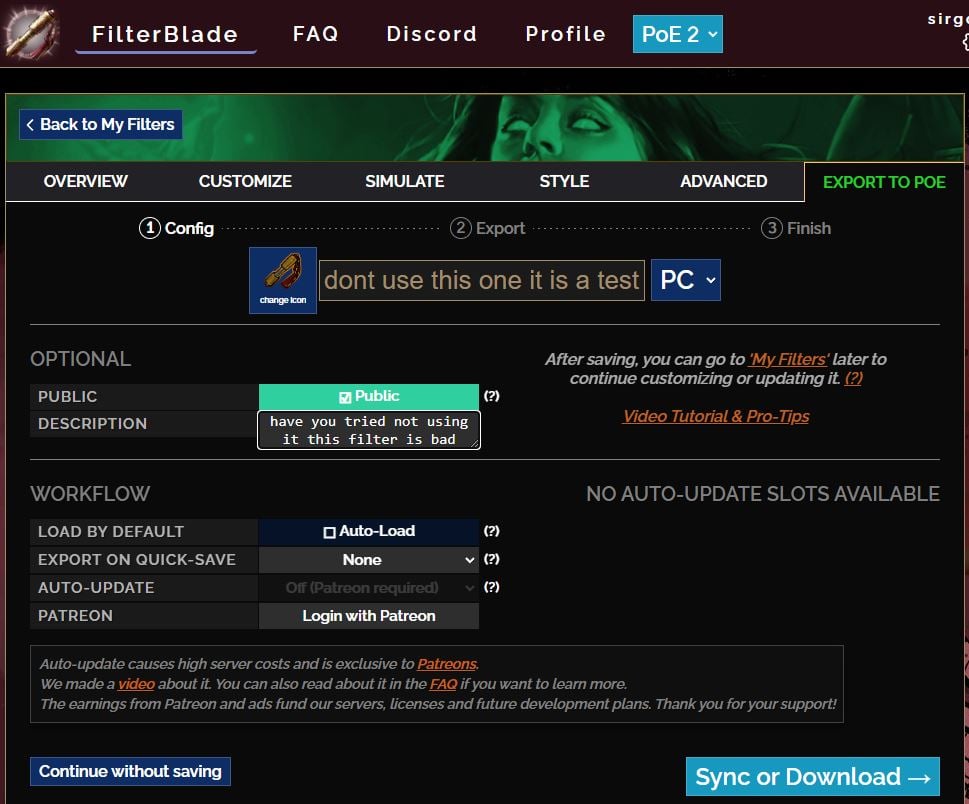The image size is (969, 804).
Task: Open the SIMULATE tab
Action: [x=404, y=181]
